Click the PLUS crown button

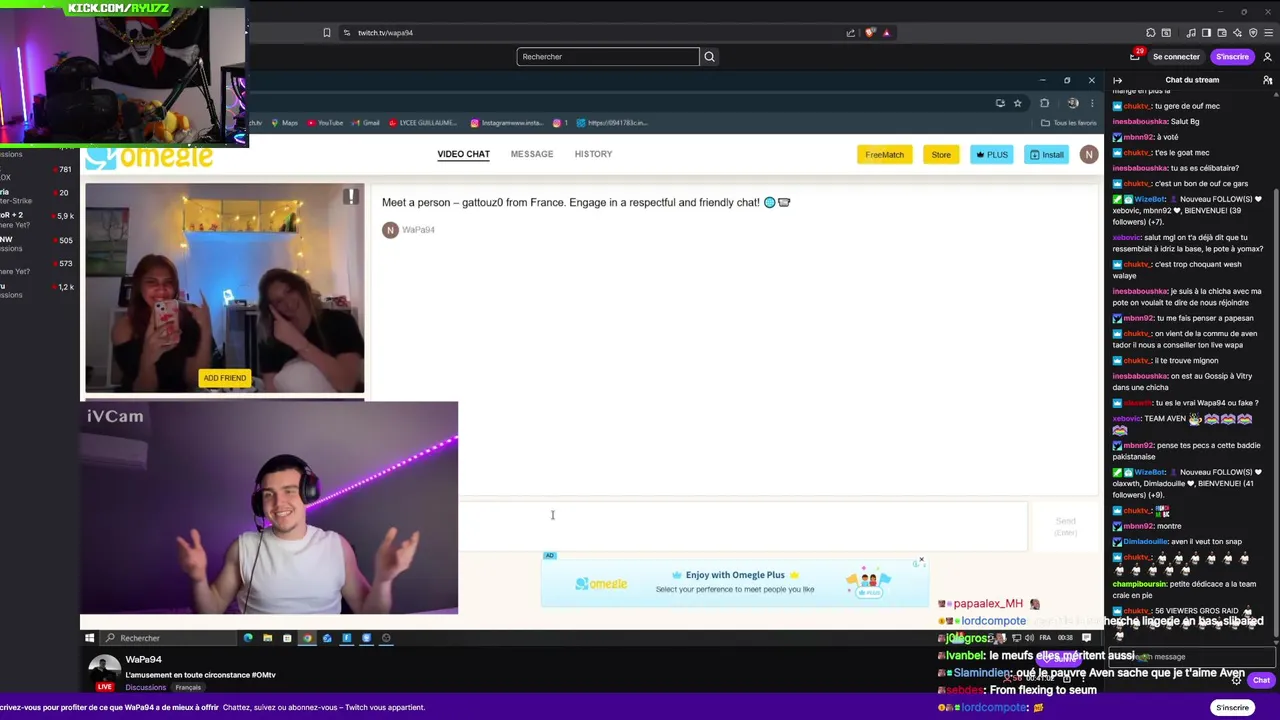click(992, 155)
